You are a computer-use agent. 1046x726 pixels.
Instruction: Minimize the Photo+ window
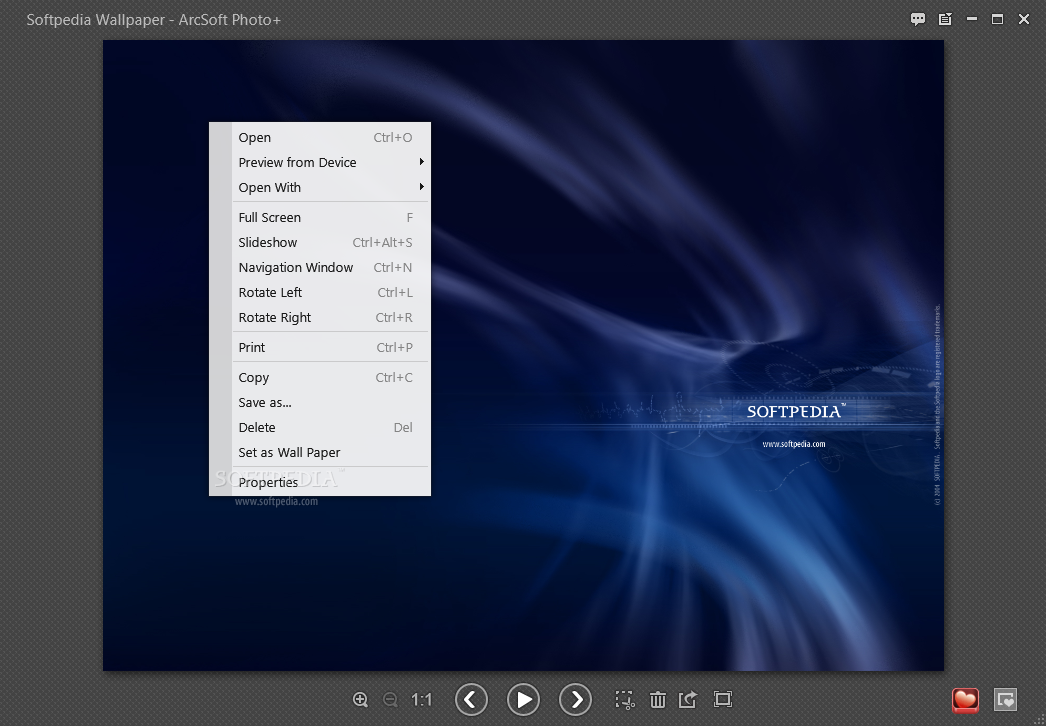(972, 19)
